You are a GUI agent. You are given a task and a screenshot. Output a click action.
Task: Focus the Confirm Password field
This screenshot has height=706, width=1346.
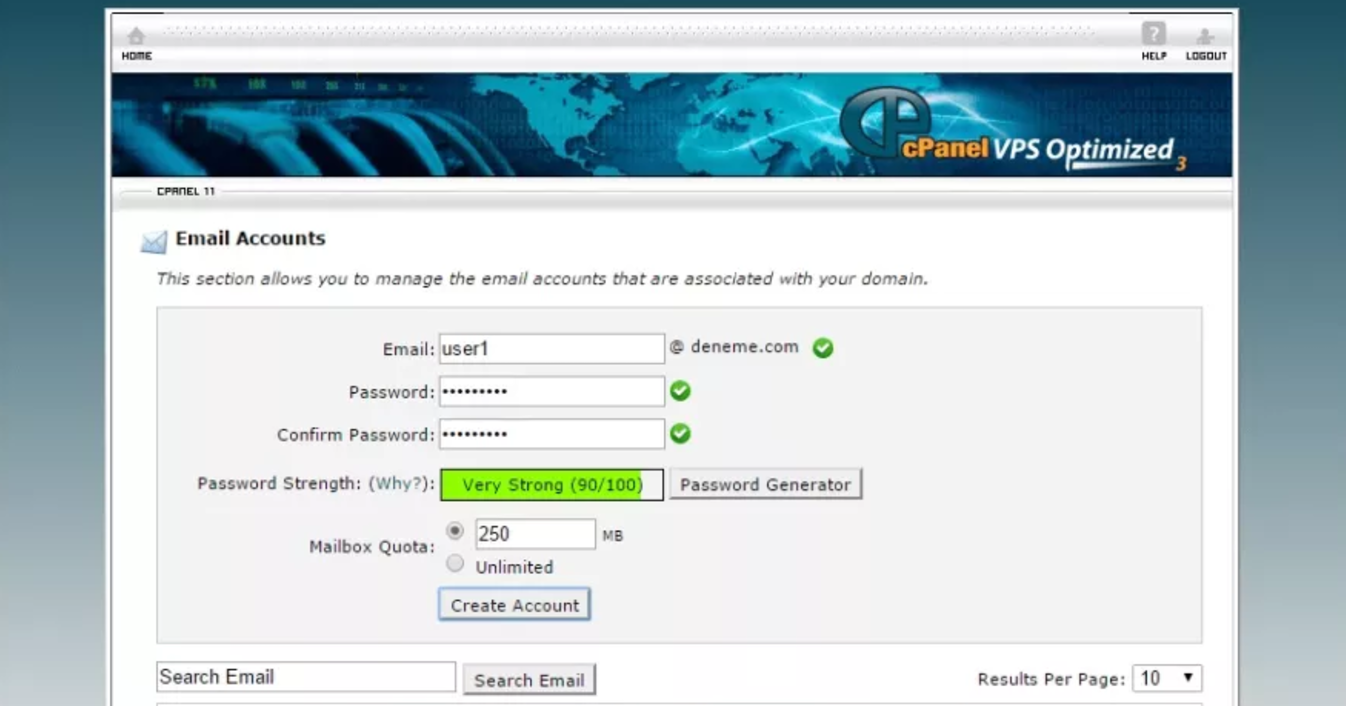click(x=552, y=434)
